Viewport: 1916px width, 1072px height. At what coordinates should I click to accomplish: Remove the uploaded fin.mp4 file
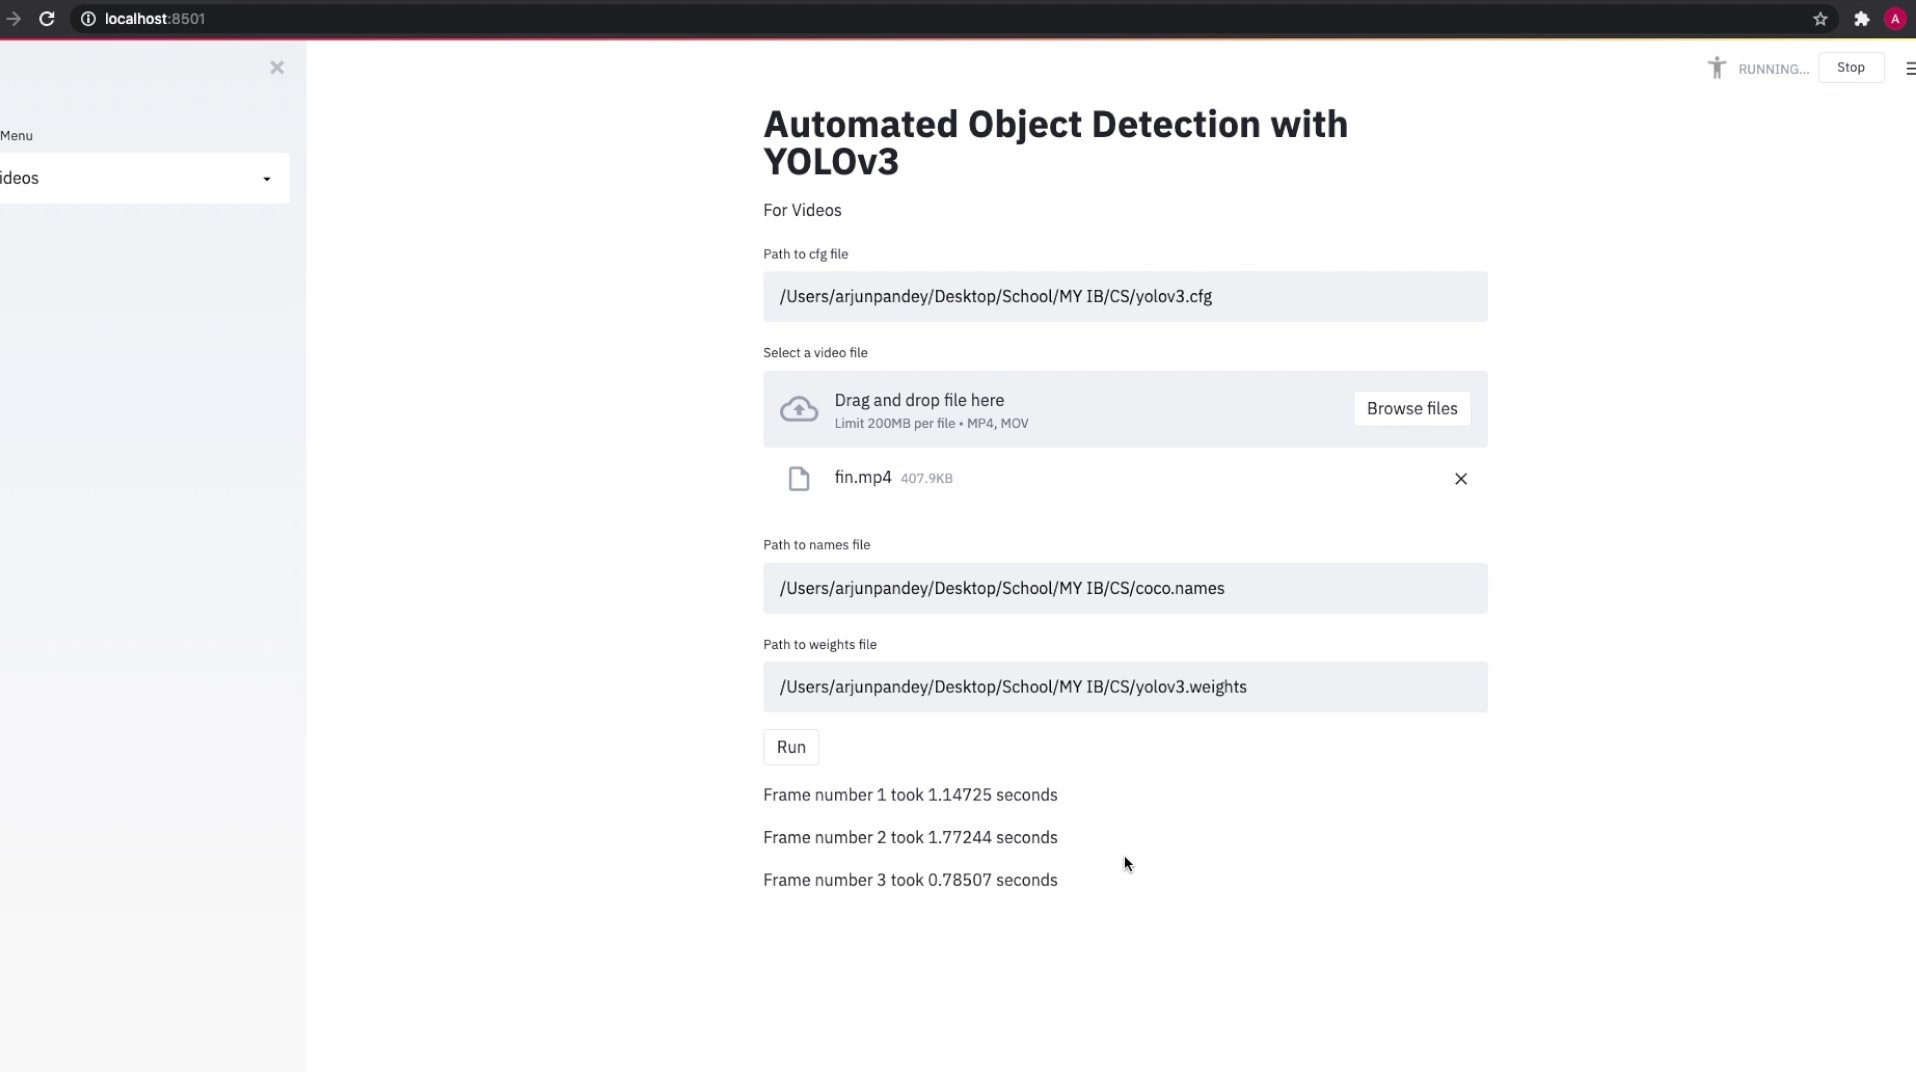pyautogui.click(x=1461, y=479)
